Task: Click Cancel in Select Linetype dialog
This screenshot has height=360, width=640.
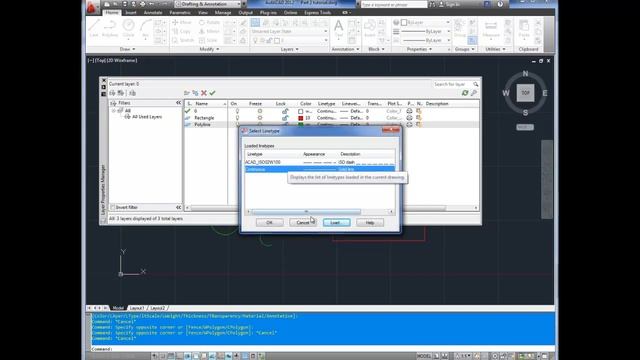Action: (303, 222)
